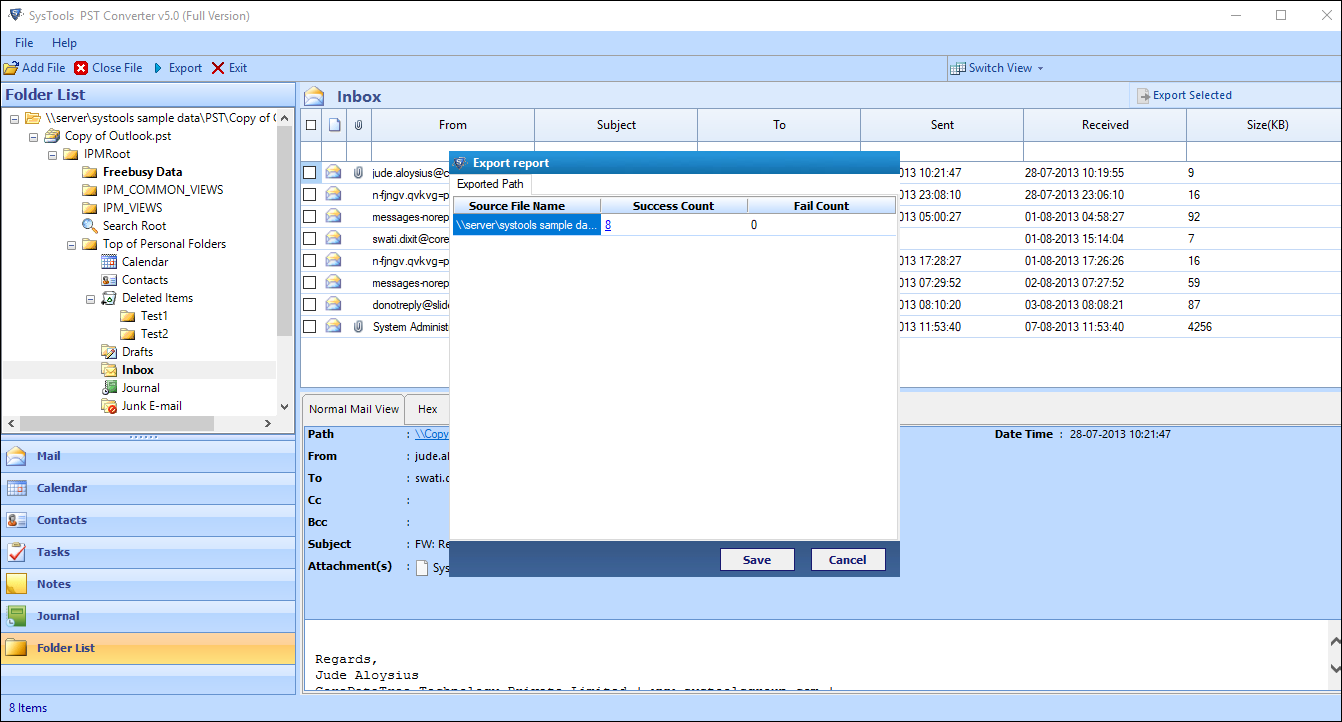The height and width of the screenshot is (722, 1342).
Task: Click the Close File red icon
Action: 81,68
